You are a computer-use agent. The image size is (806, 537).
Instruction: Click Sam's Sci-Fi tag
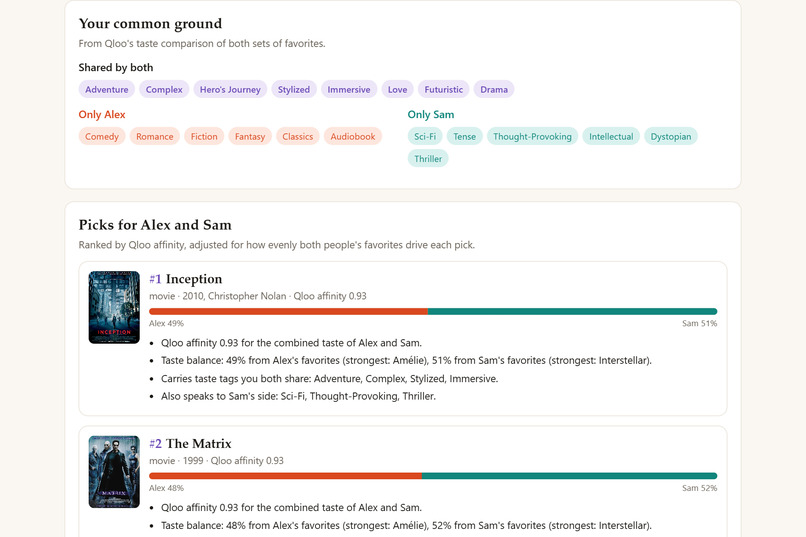pos(425,136)
